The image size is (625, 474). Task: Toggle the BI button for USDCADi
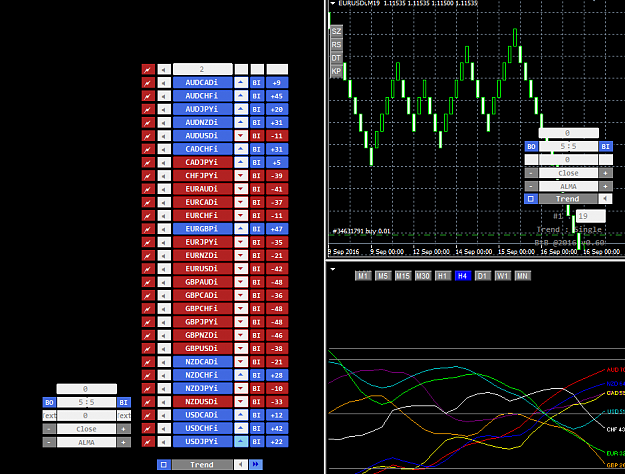tap(257, 415)
